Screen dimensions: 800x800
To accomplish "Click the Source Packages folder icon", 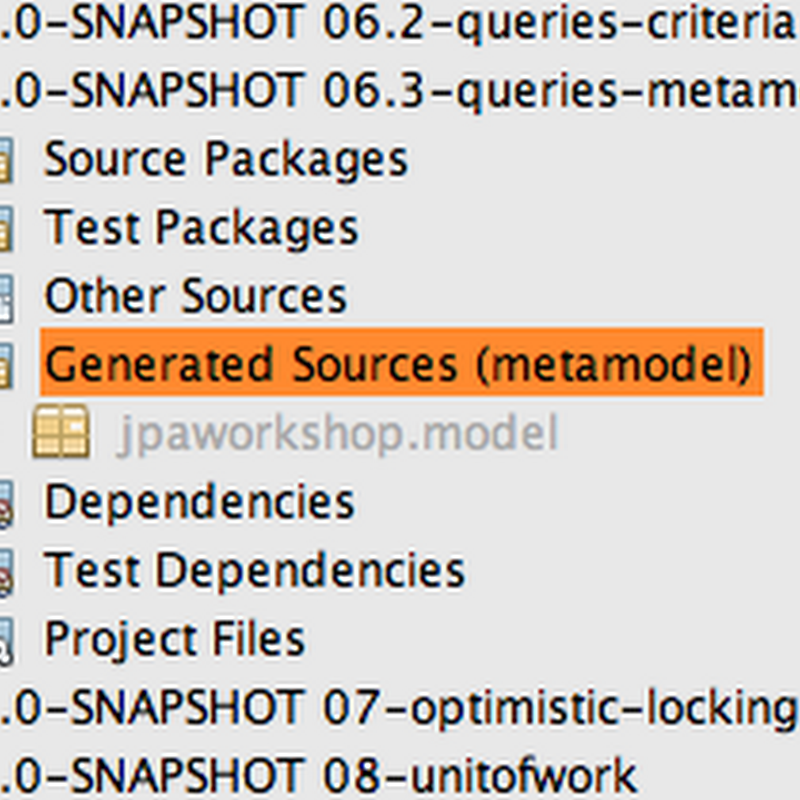I will click(x=6, y=160).
